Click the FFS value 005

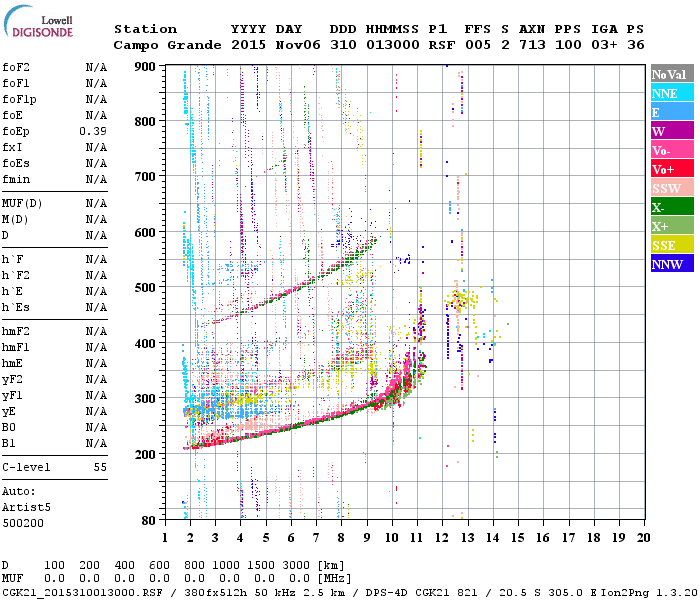point(478,45)
